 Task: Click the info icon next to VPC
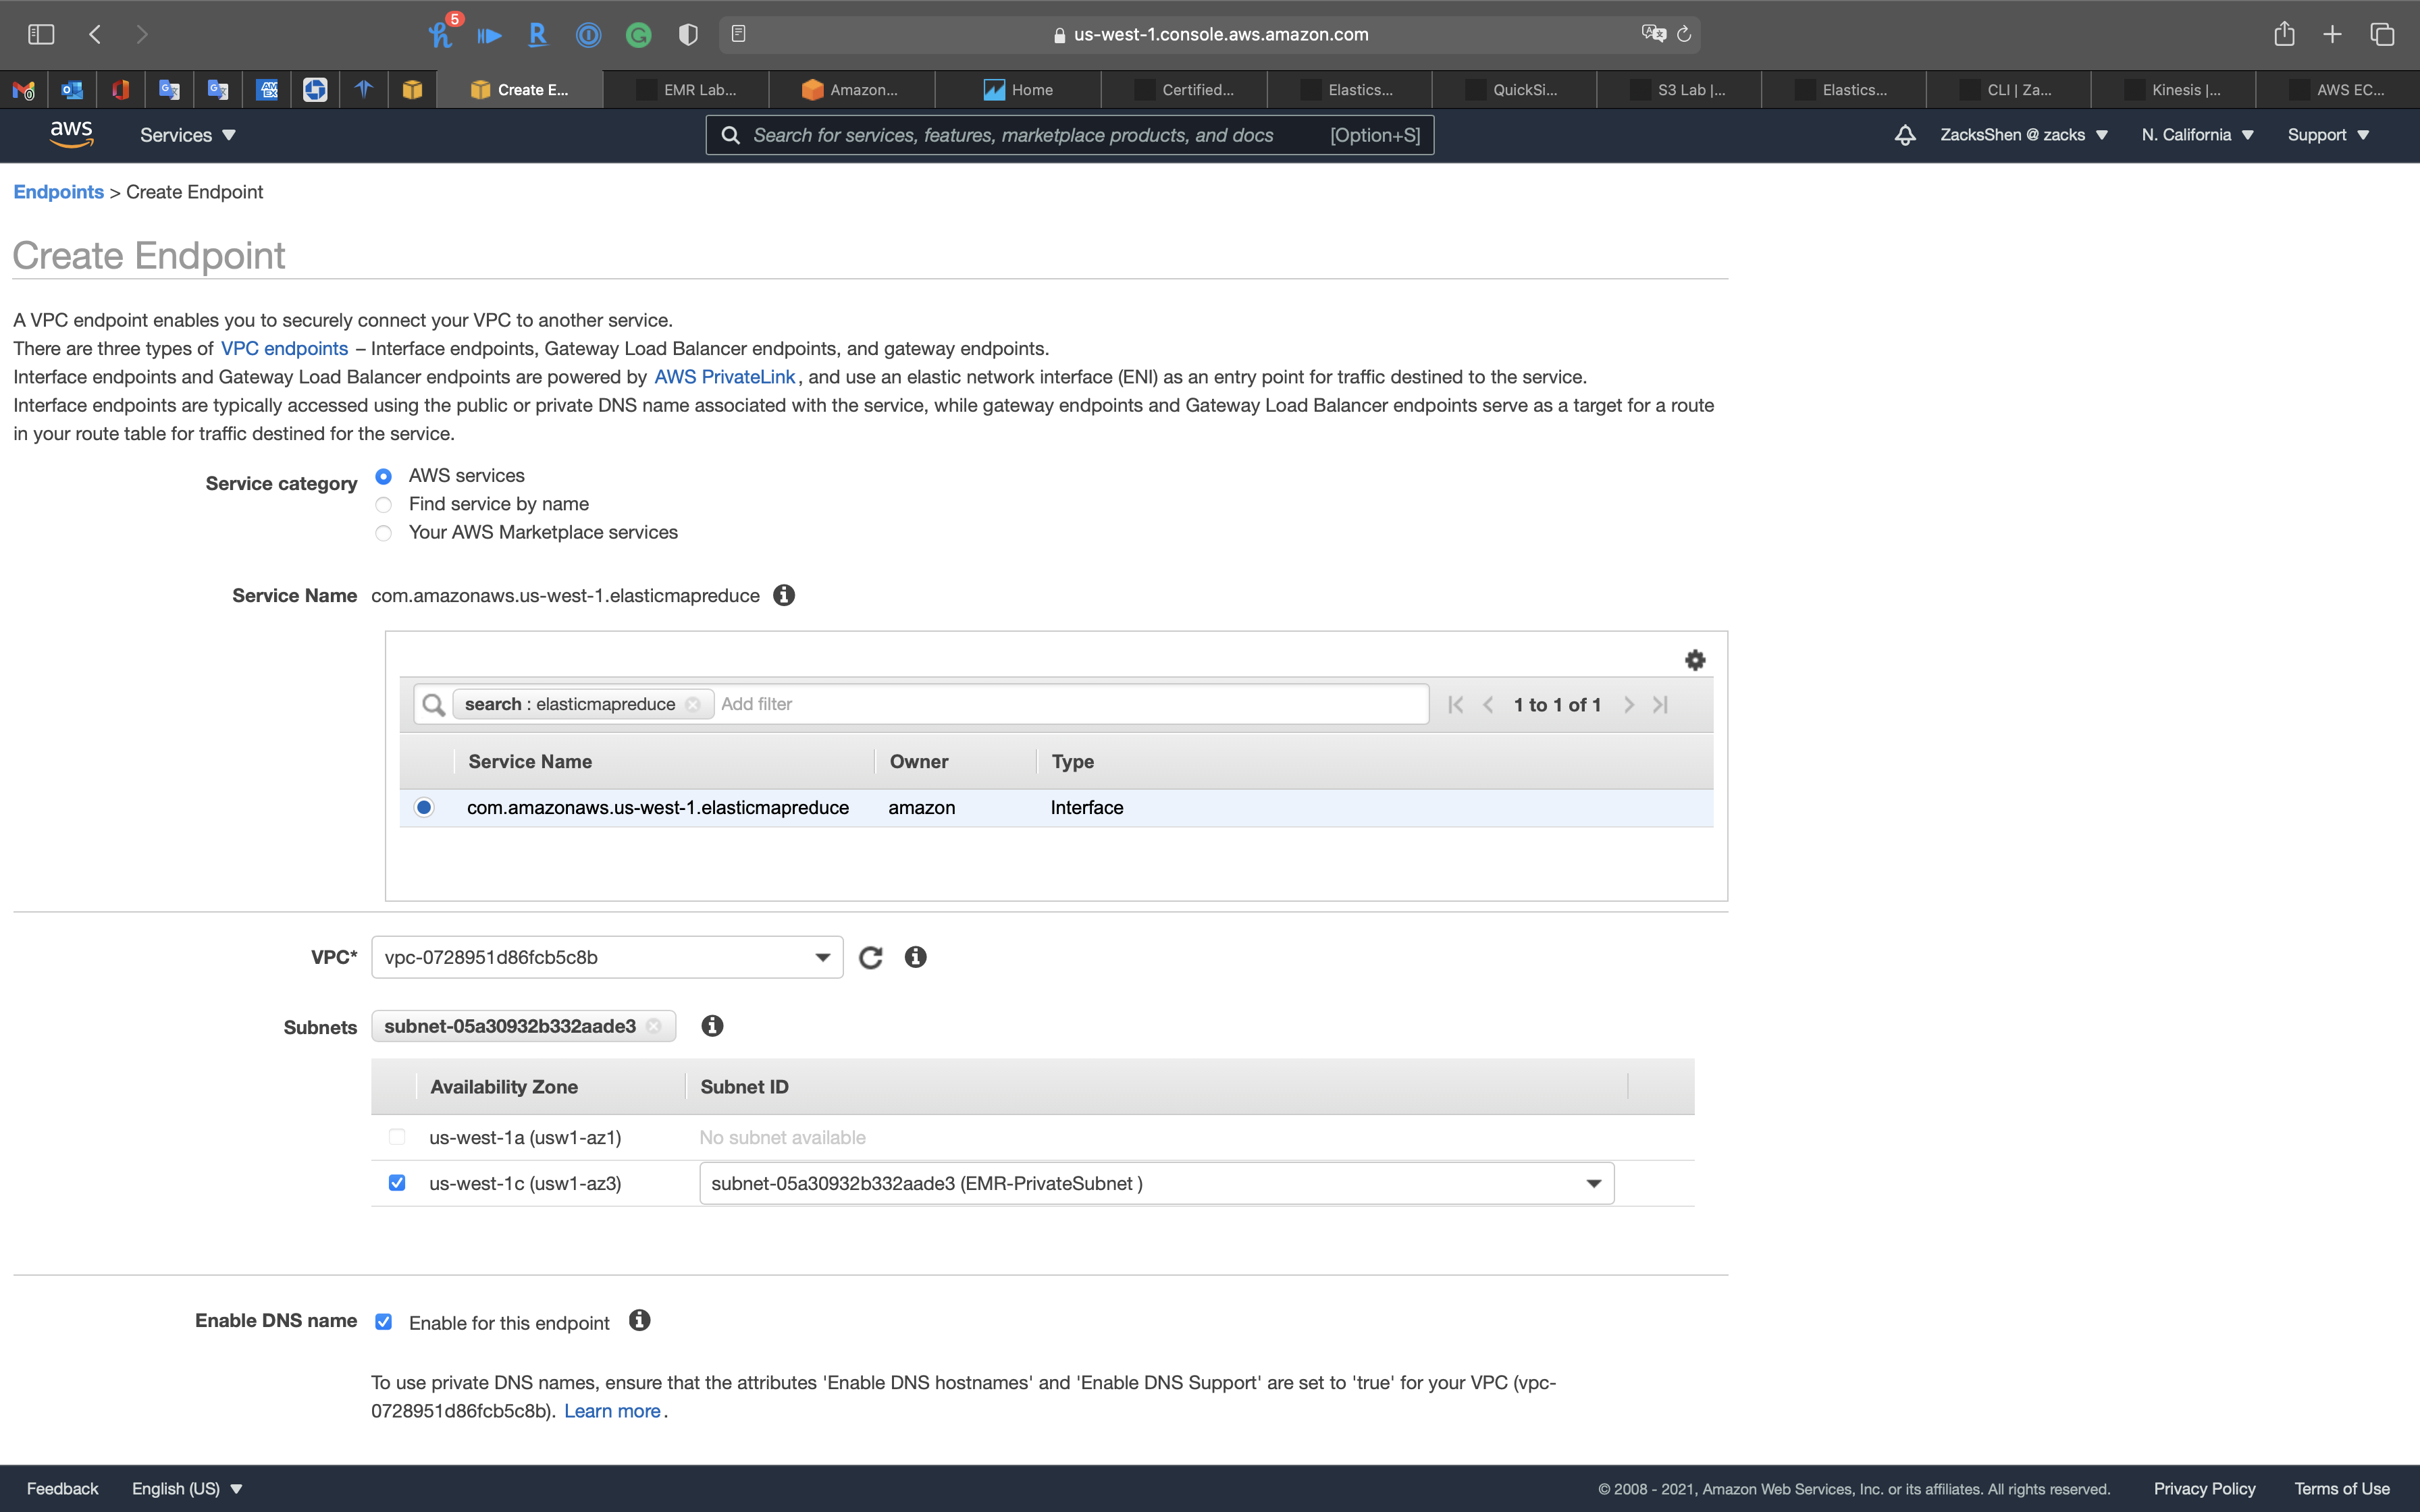click(915, 957)
